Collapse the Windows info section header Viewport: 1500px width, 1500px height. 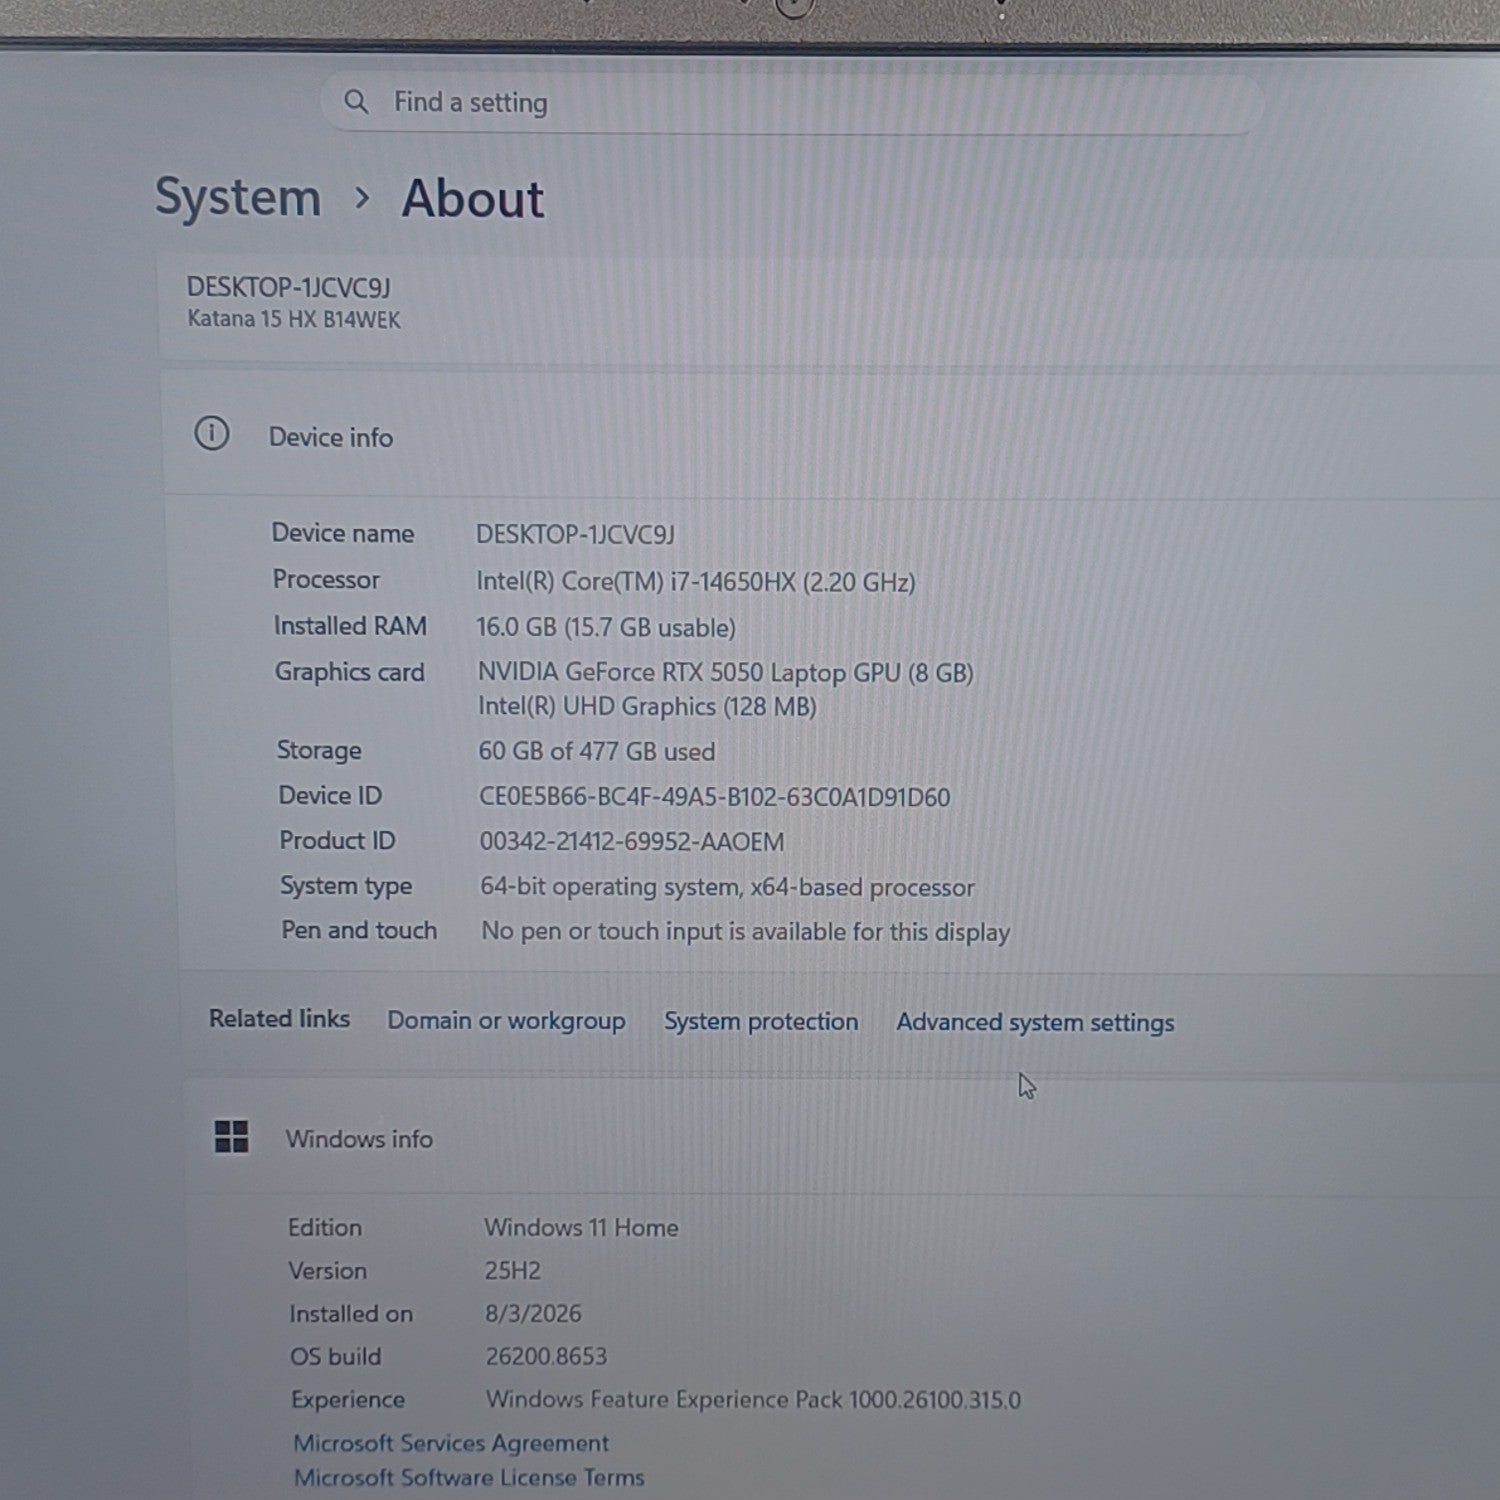coord(840,1138)
